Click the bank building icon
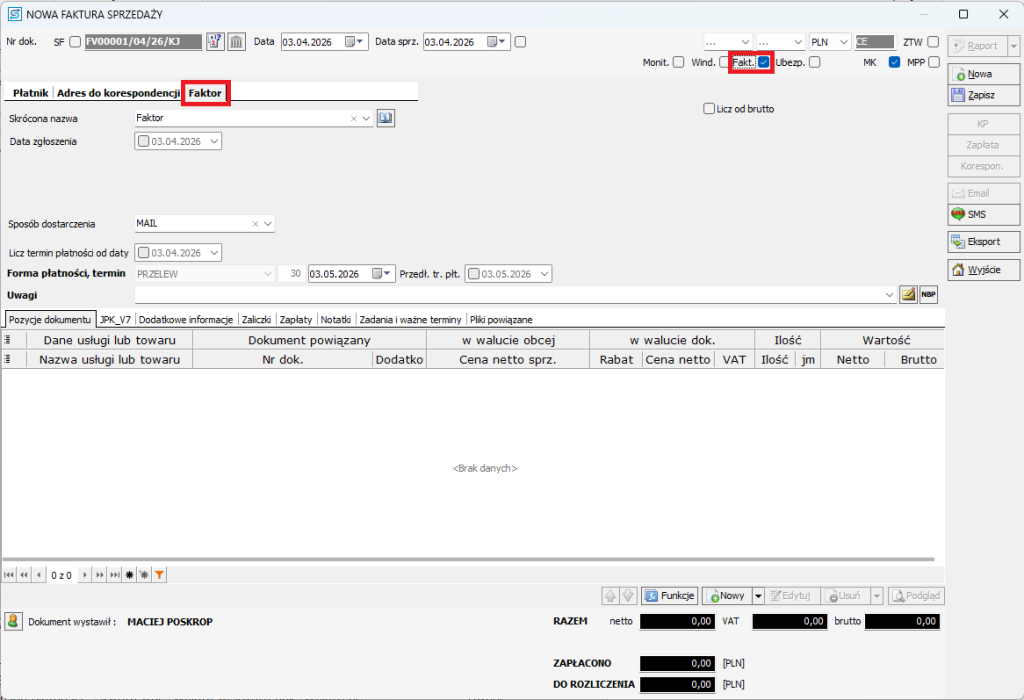This screenshot has width=1024, height=700. (236, 42)
